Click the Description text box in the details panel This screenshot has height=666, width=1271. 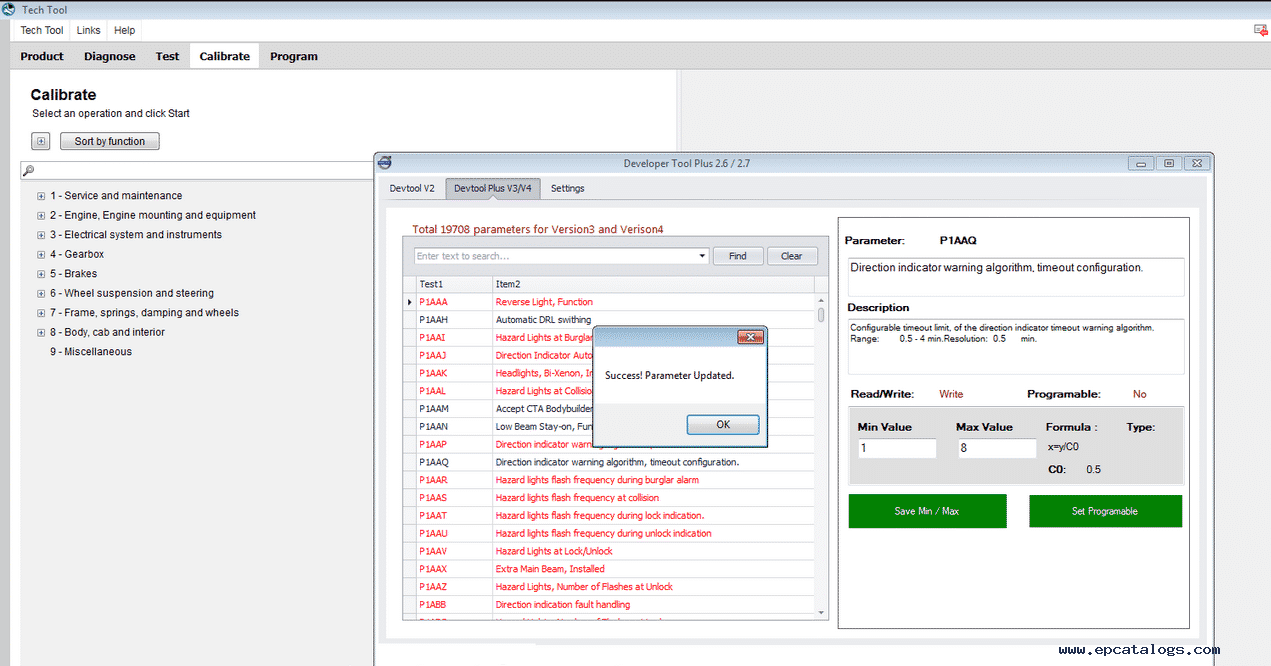1016,347
